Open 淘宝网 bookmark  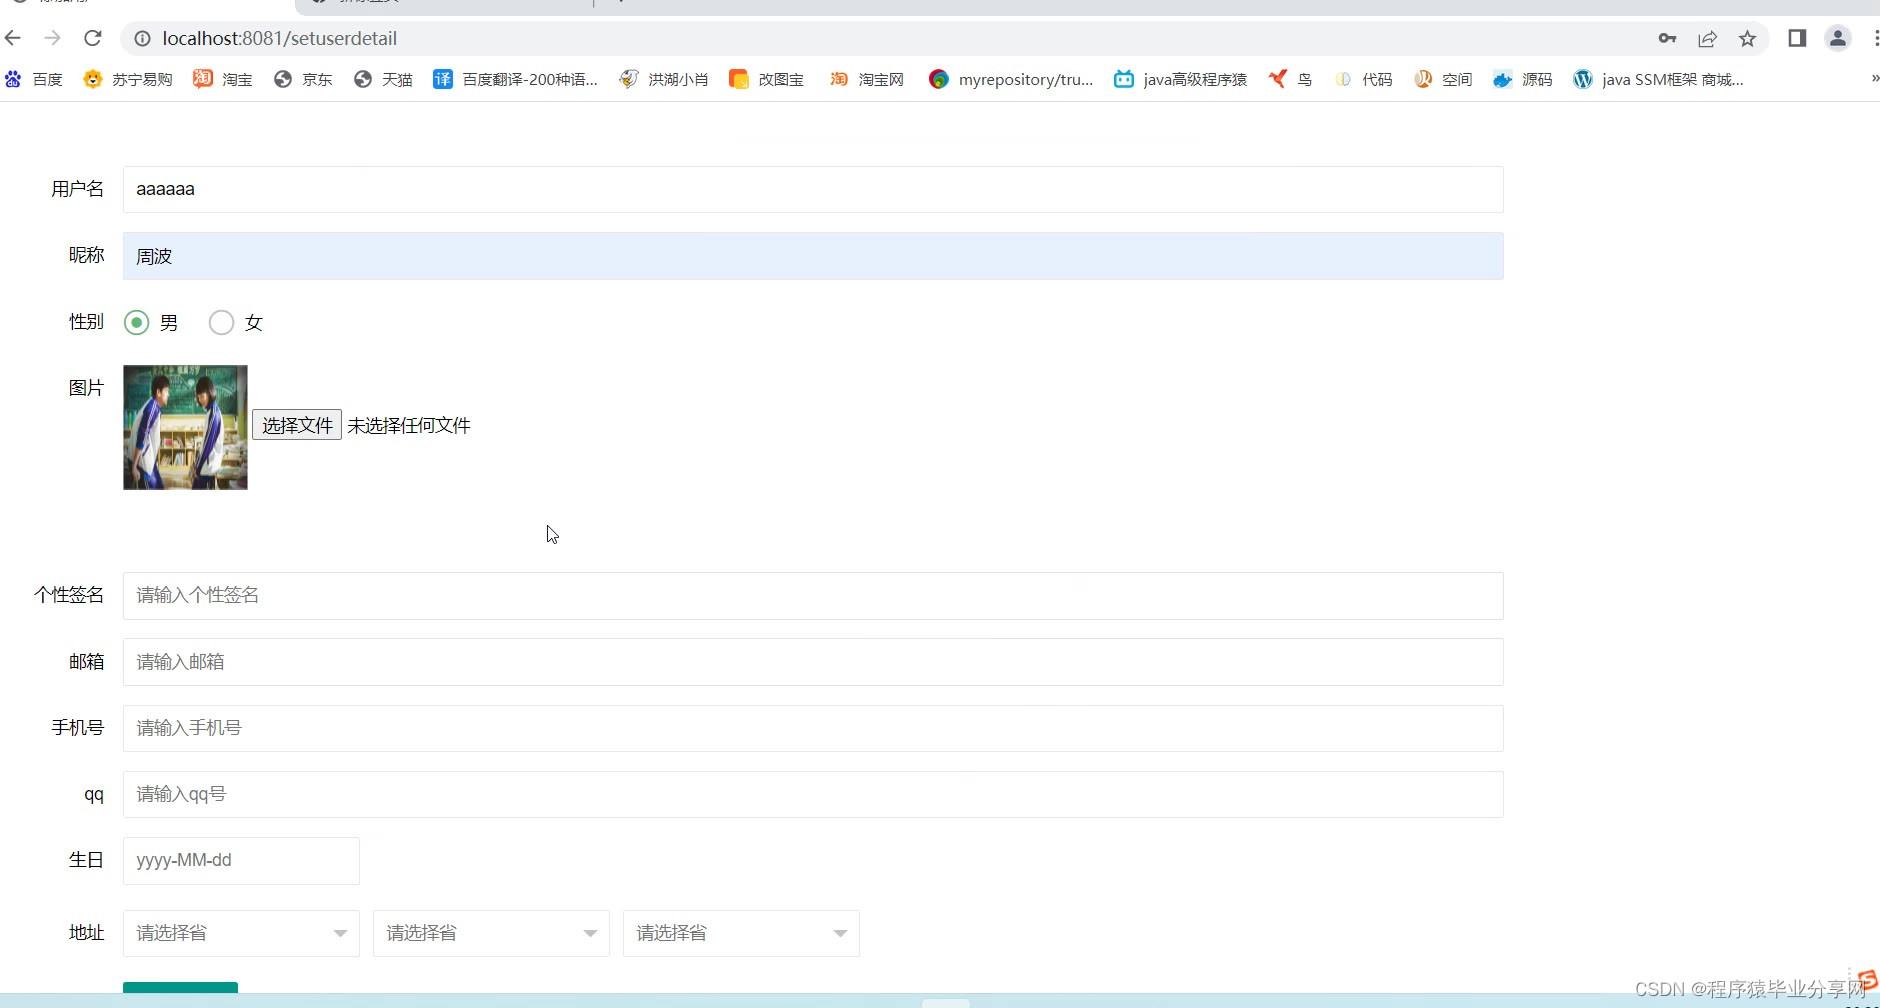tap(867, 79)
